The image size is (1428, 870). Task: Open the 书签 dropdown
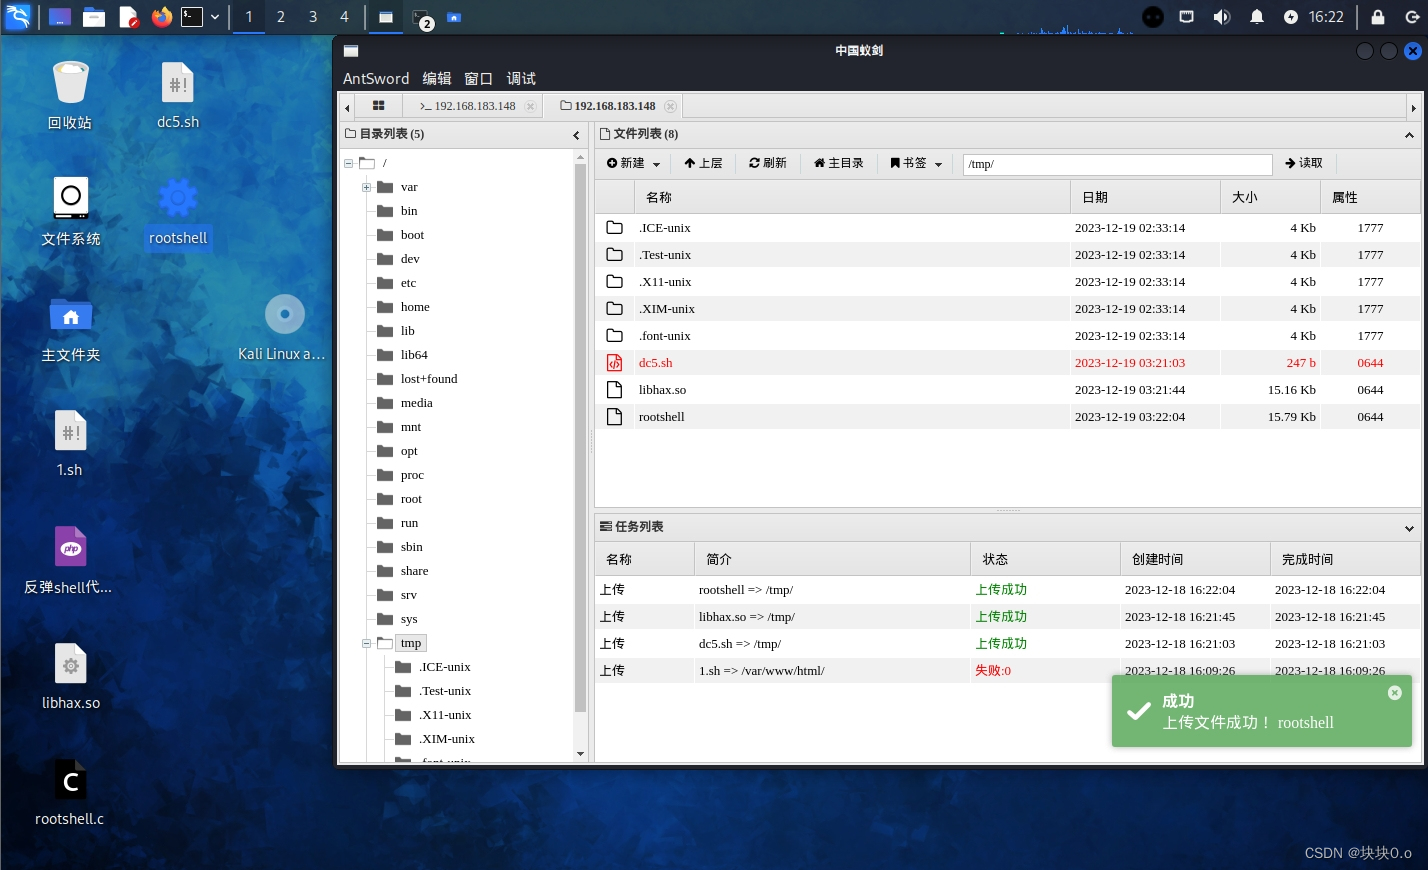916,163
